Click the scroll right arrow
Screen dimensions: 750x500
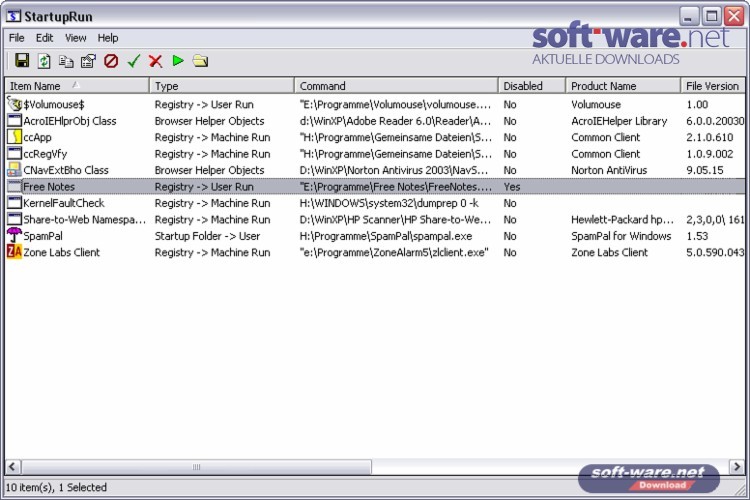coord(737,467)
